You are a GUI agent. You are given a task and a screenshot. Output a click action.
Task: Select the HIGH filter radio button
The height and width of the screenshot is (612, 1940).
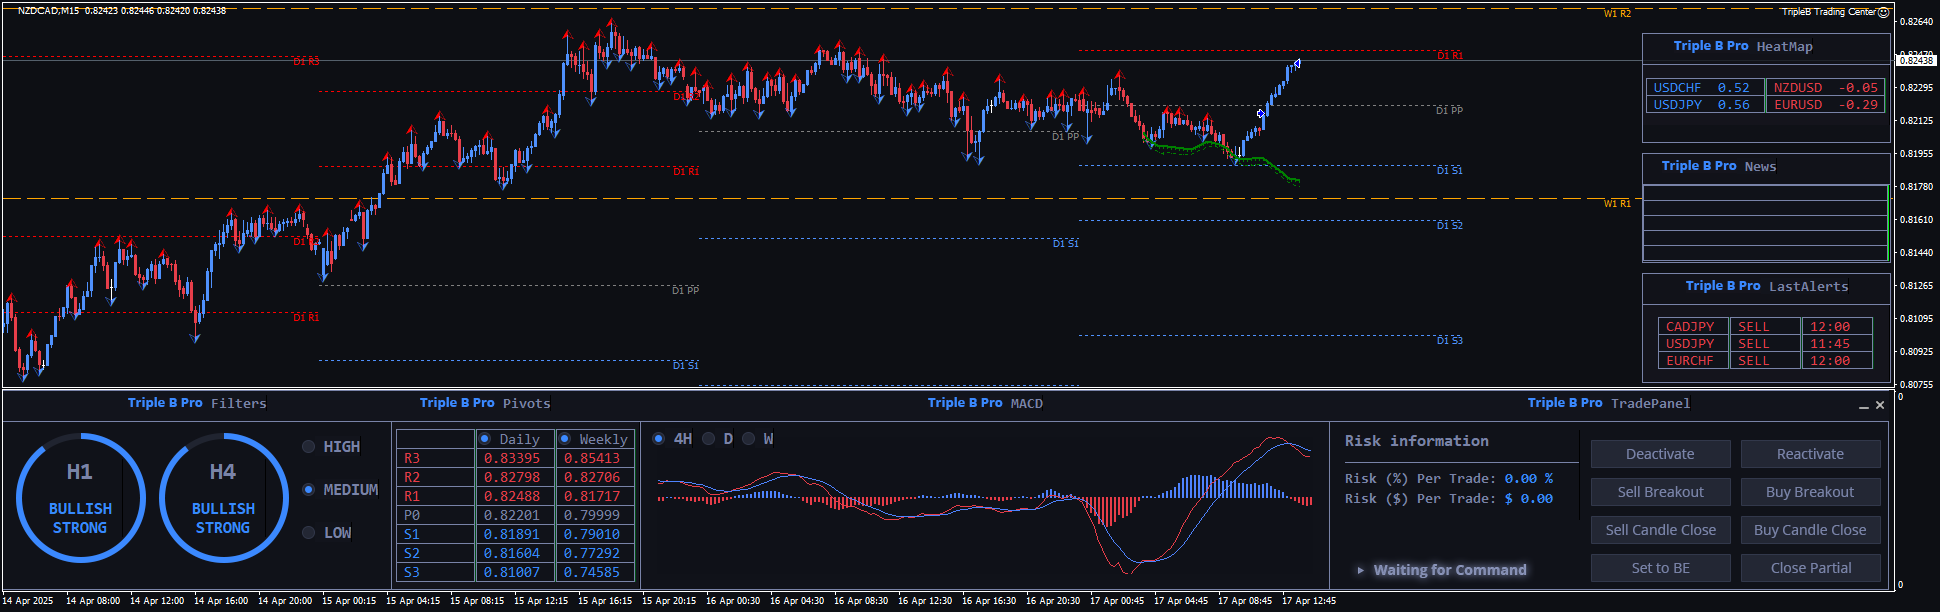[x=309, y=447]
